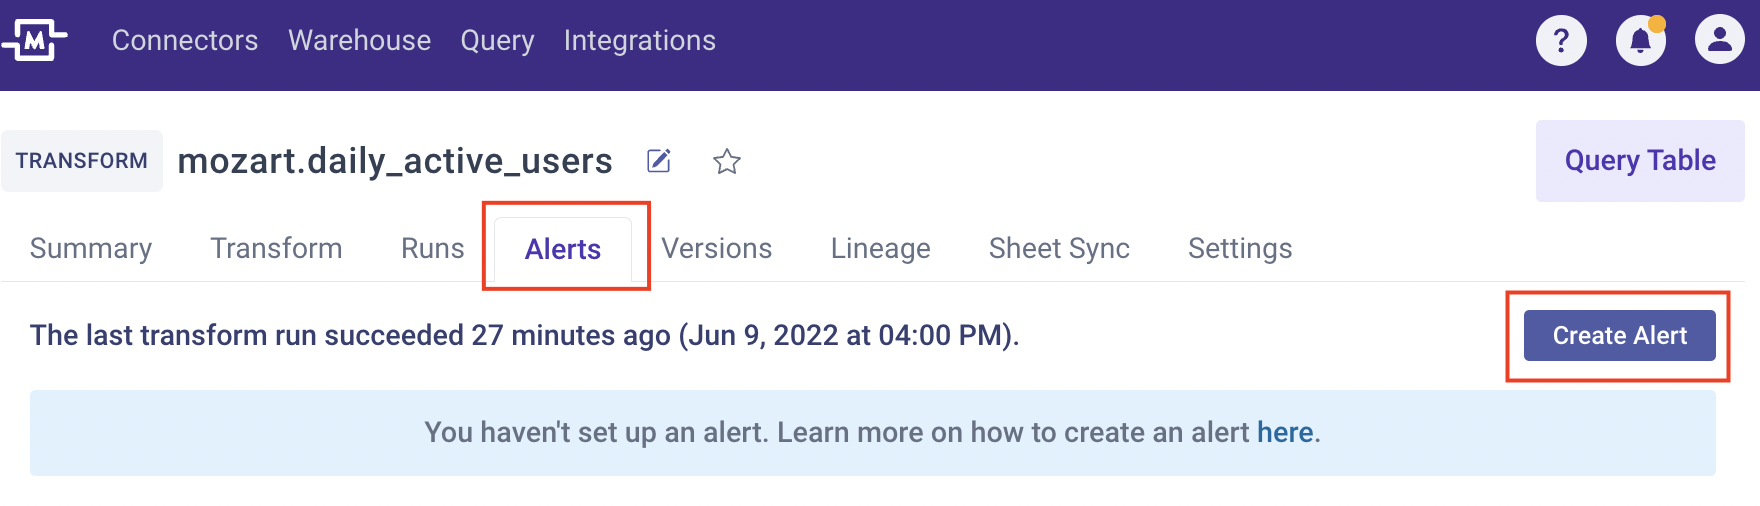This screenshot has width=1760, height=506.
Task: View the Lineage tab
Action: pos(881,249)
